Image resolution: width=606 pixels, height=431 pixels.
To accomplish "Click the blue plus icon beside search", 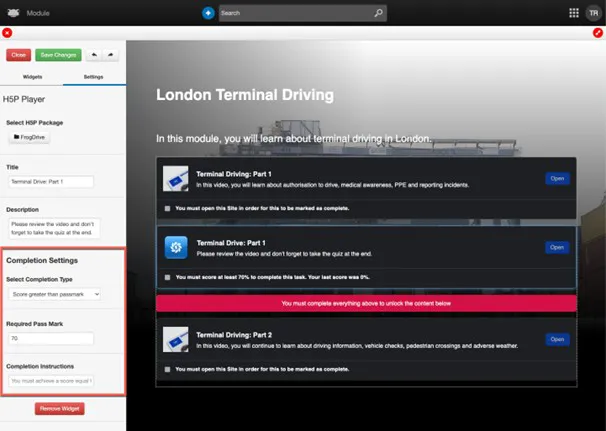I will pos(208,13).
